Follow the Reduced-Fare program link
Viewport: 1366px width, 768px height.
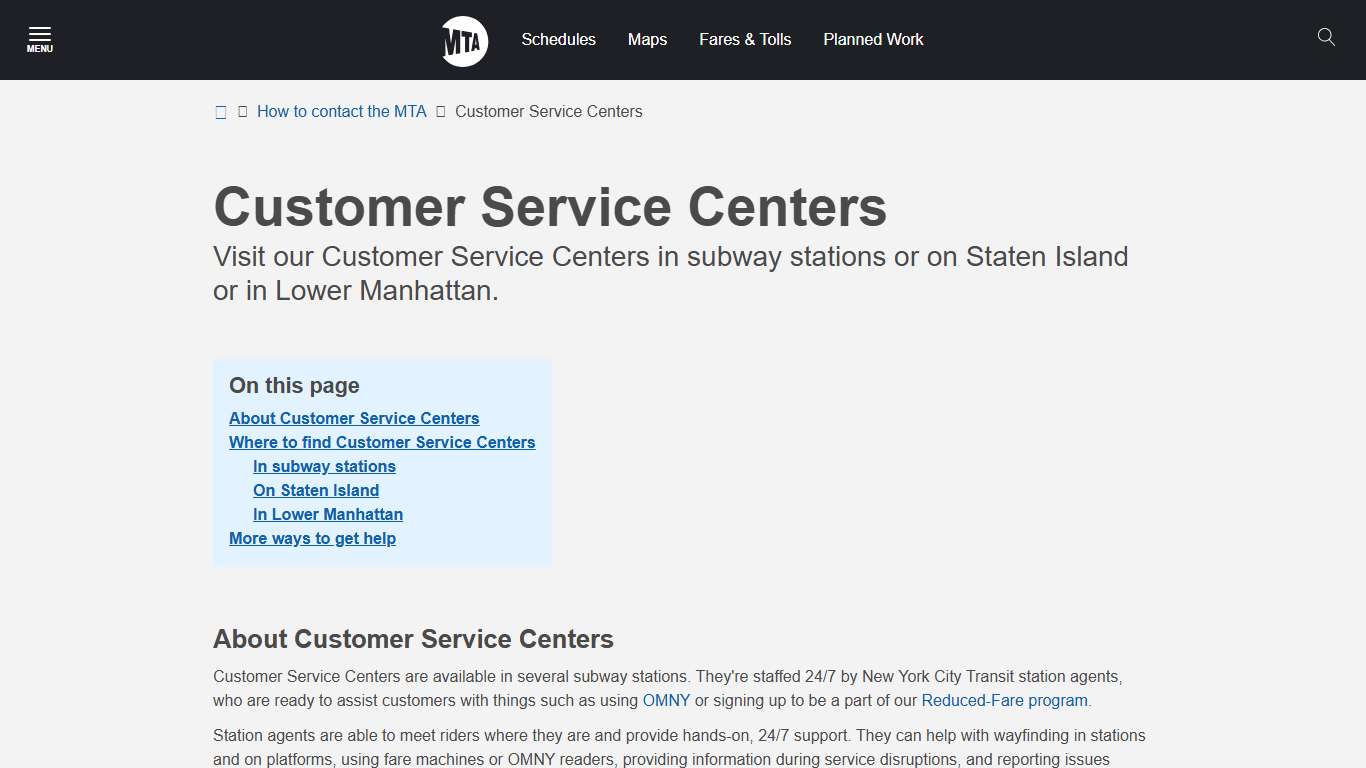(x=1004, y=700)
